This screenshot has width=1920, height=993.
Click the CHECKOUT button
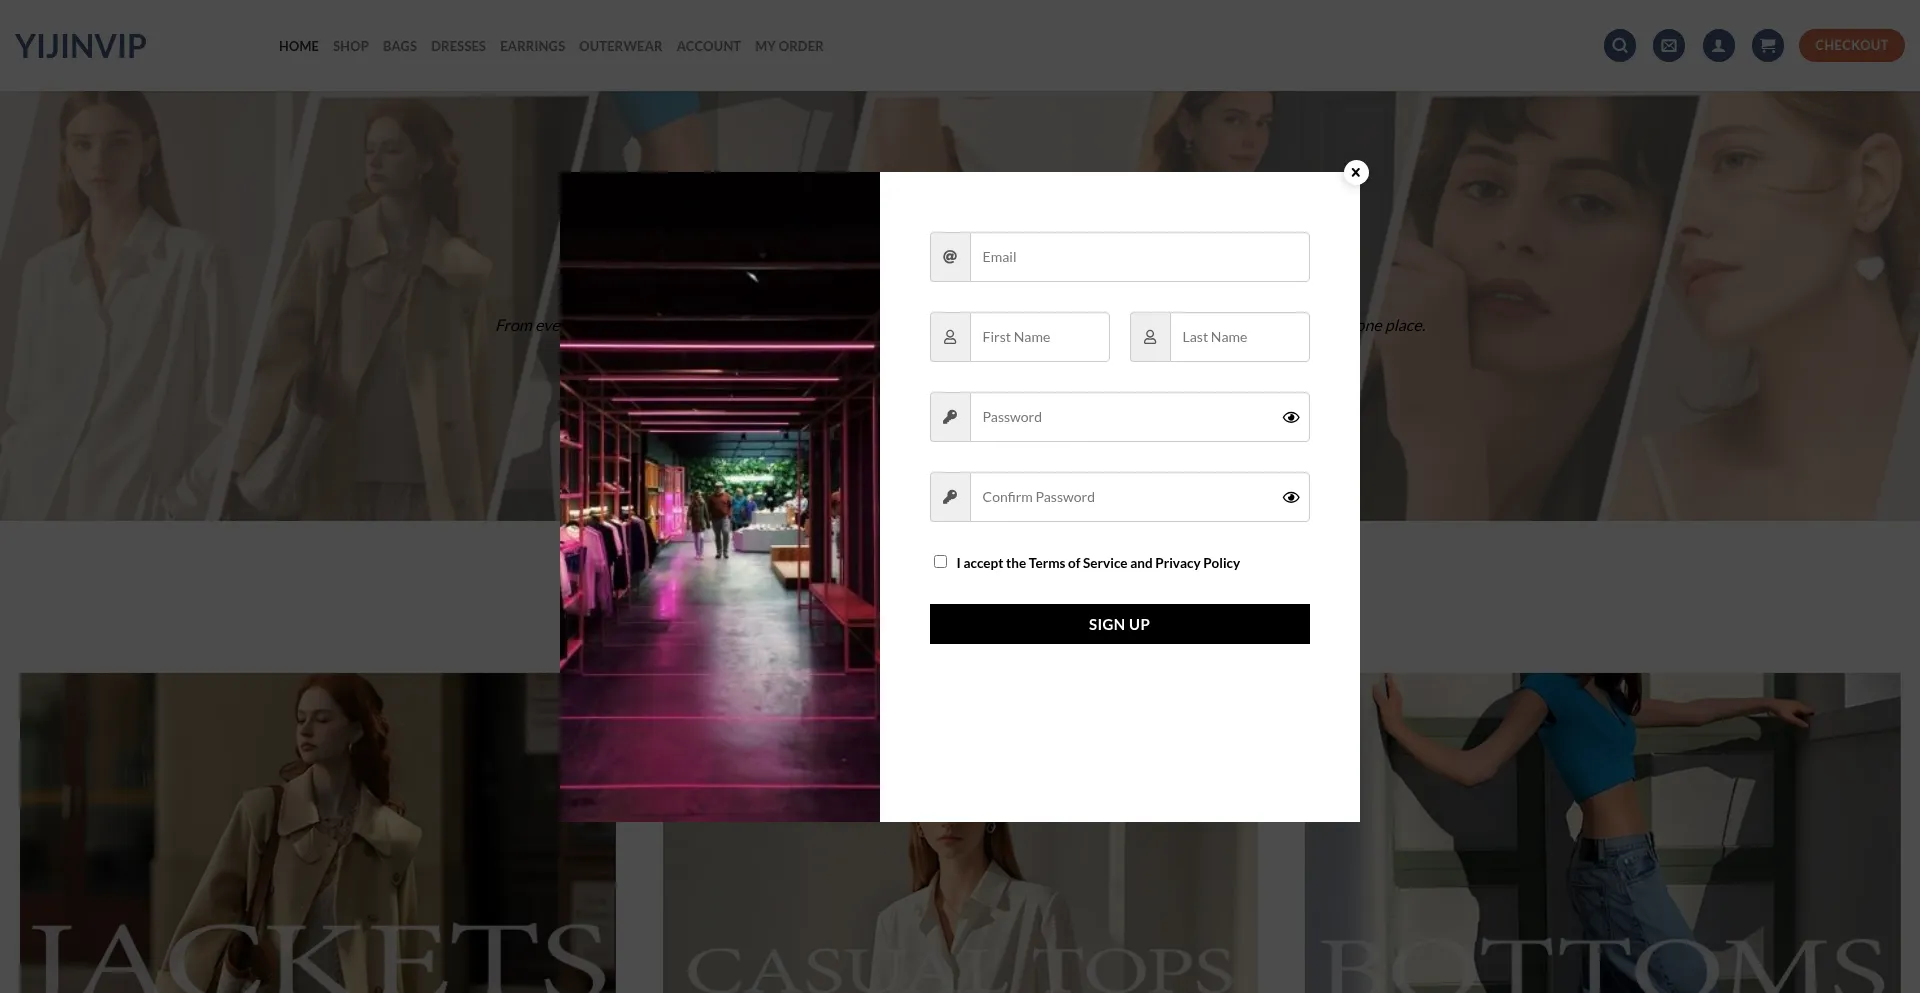(1851, 45)
